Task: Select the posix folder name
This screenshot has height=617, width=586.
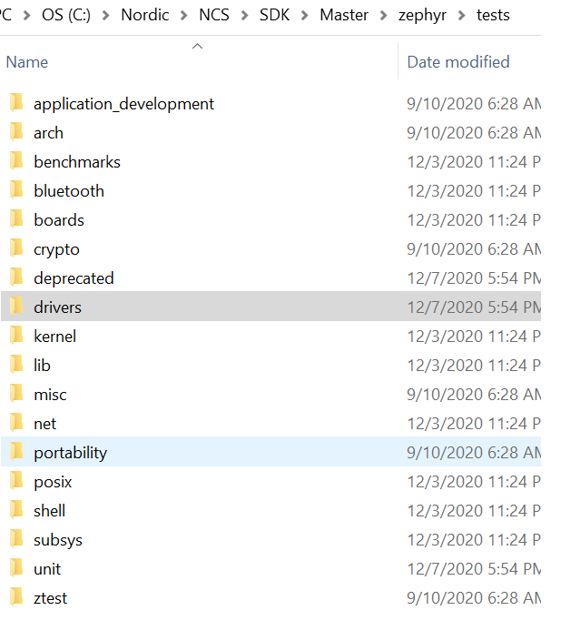Action: coord(53,483)
